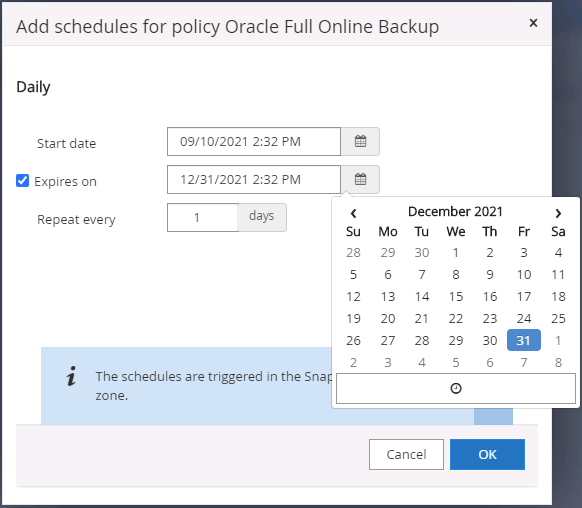Select December 1 in the calendar
The width and height of the screenshot is (582, 508).
coord(455,253)
